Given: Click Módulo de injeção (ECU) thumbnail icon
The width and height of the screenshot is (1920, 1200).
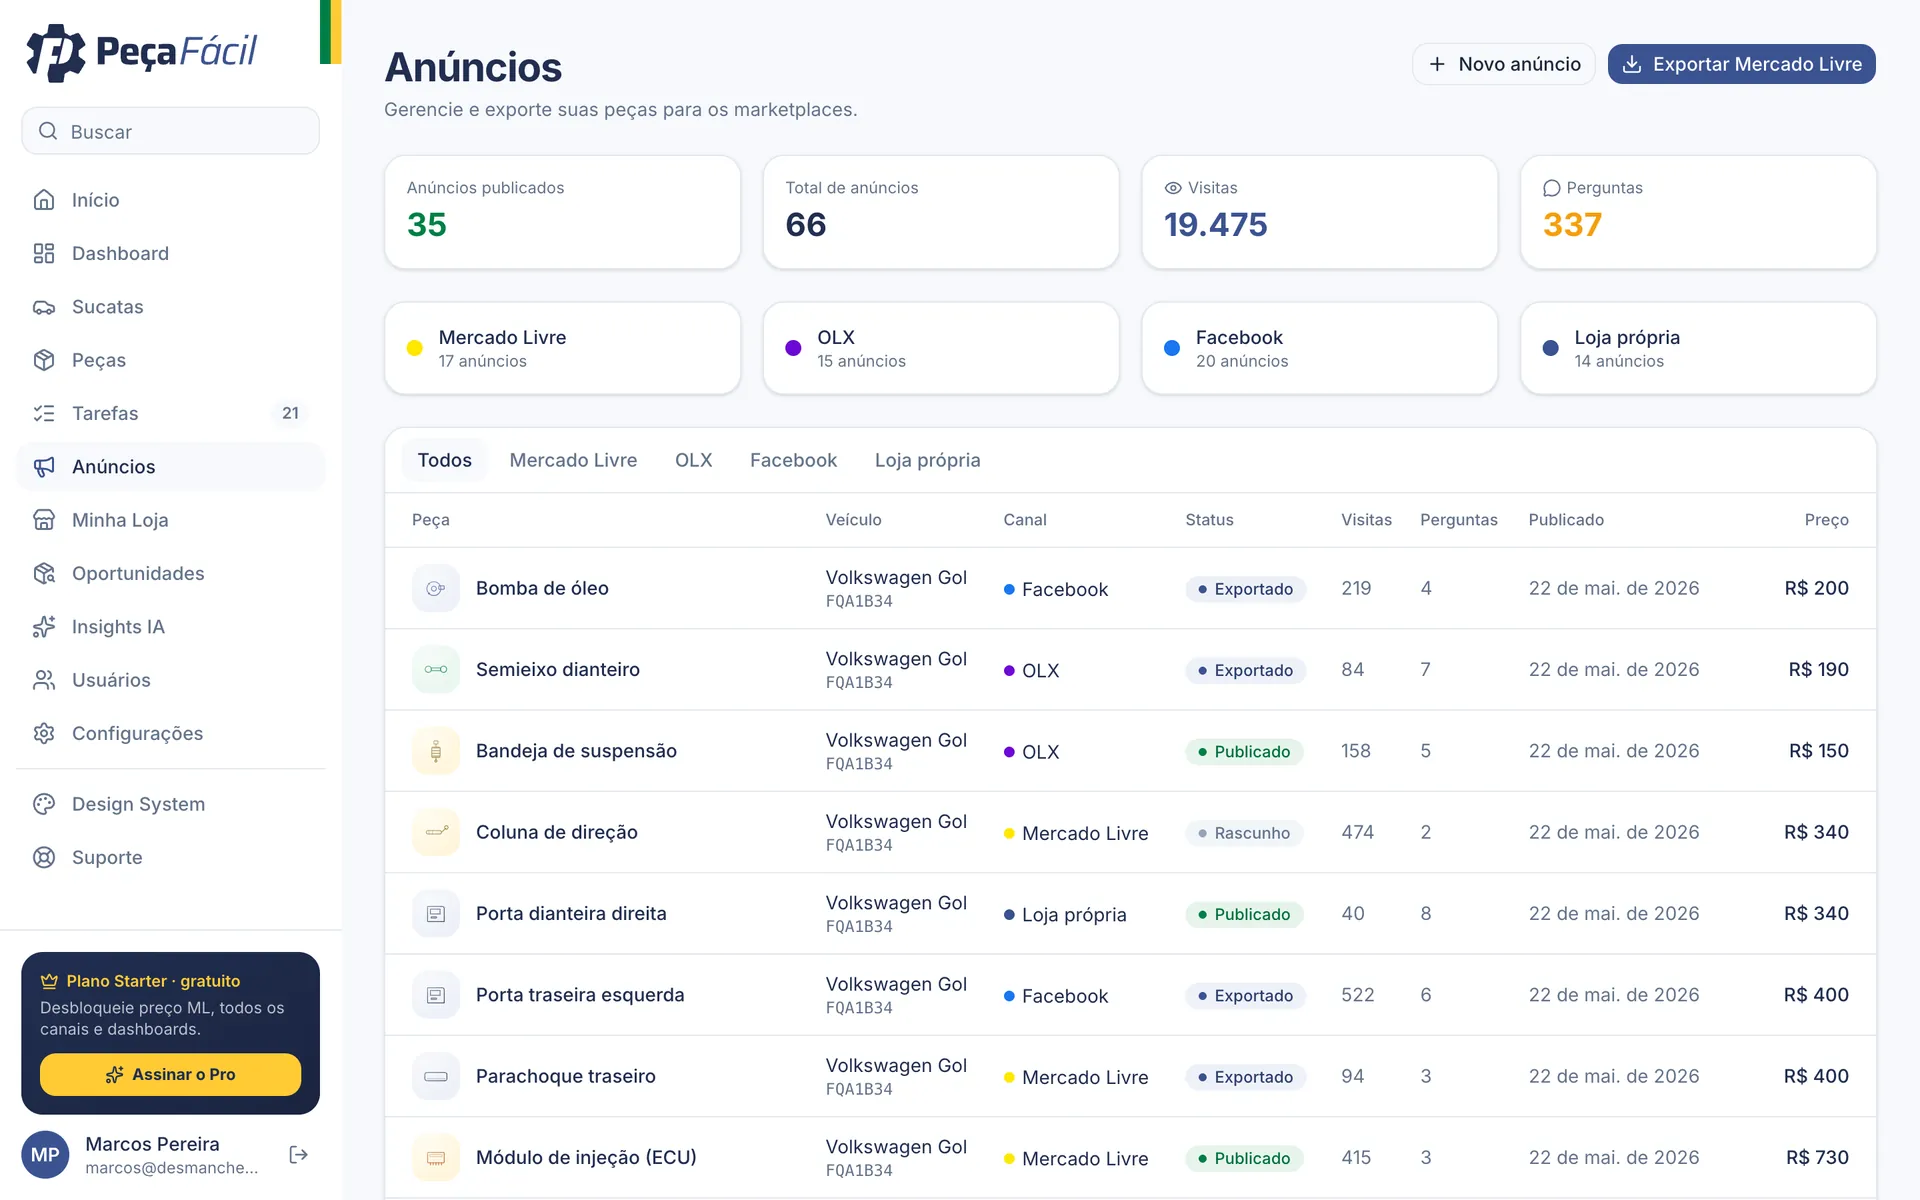Looking at the screenshot, I should [x=436, y=1157].
